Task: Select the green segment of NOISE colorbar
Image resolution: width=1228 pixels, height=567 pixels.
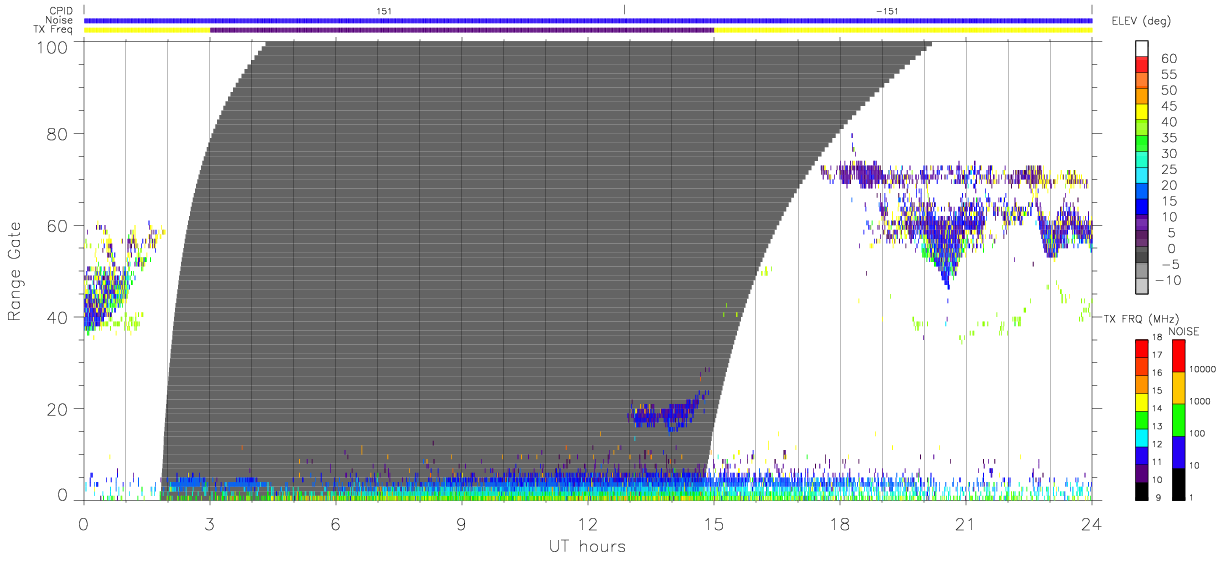Action: click(x=1179, y=420)
